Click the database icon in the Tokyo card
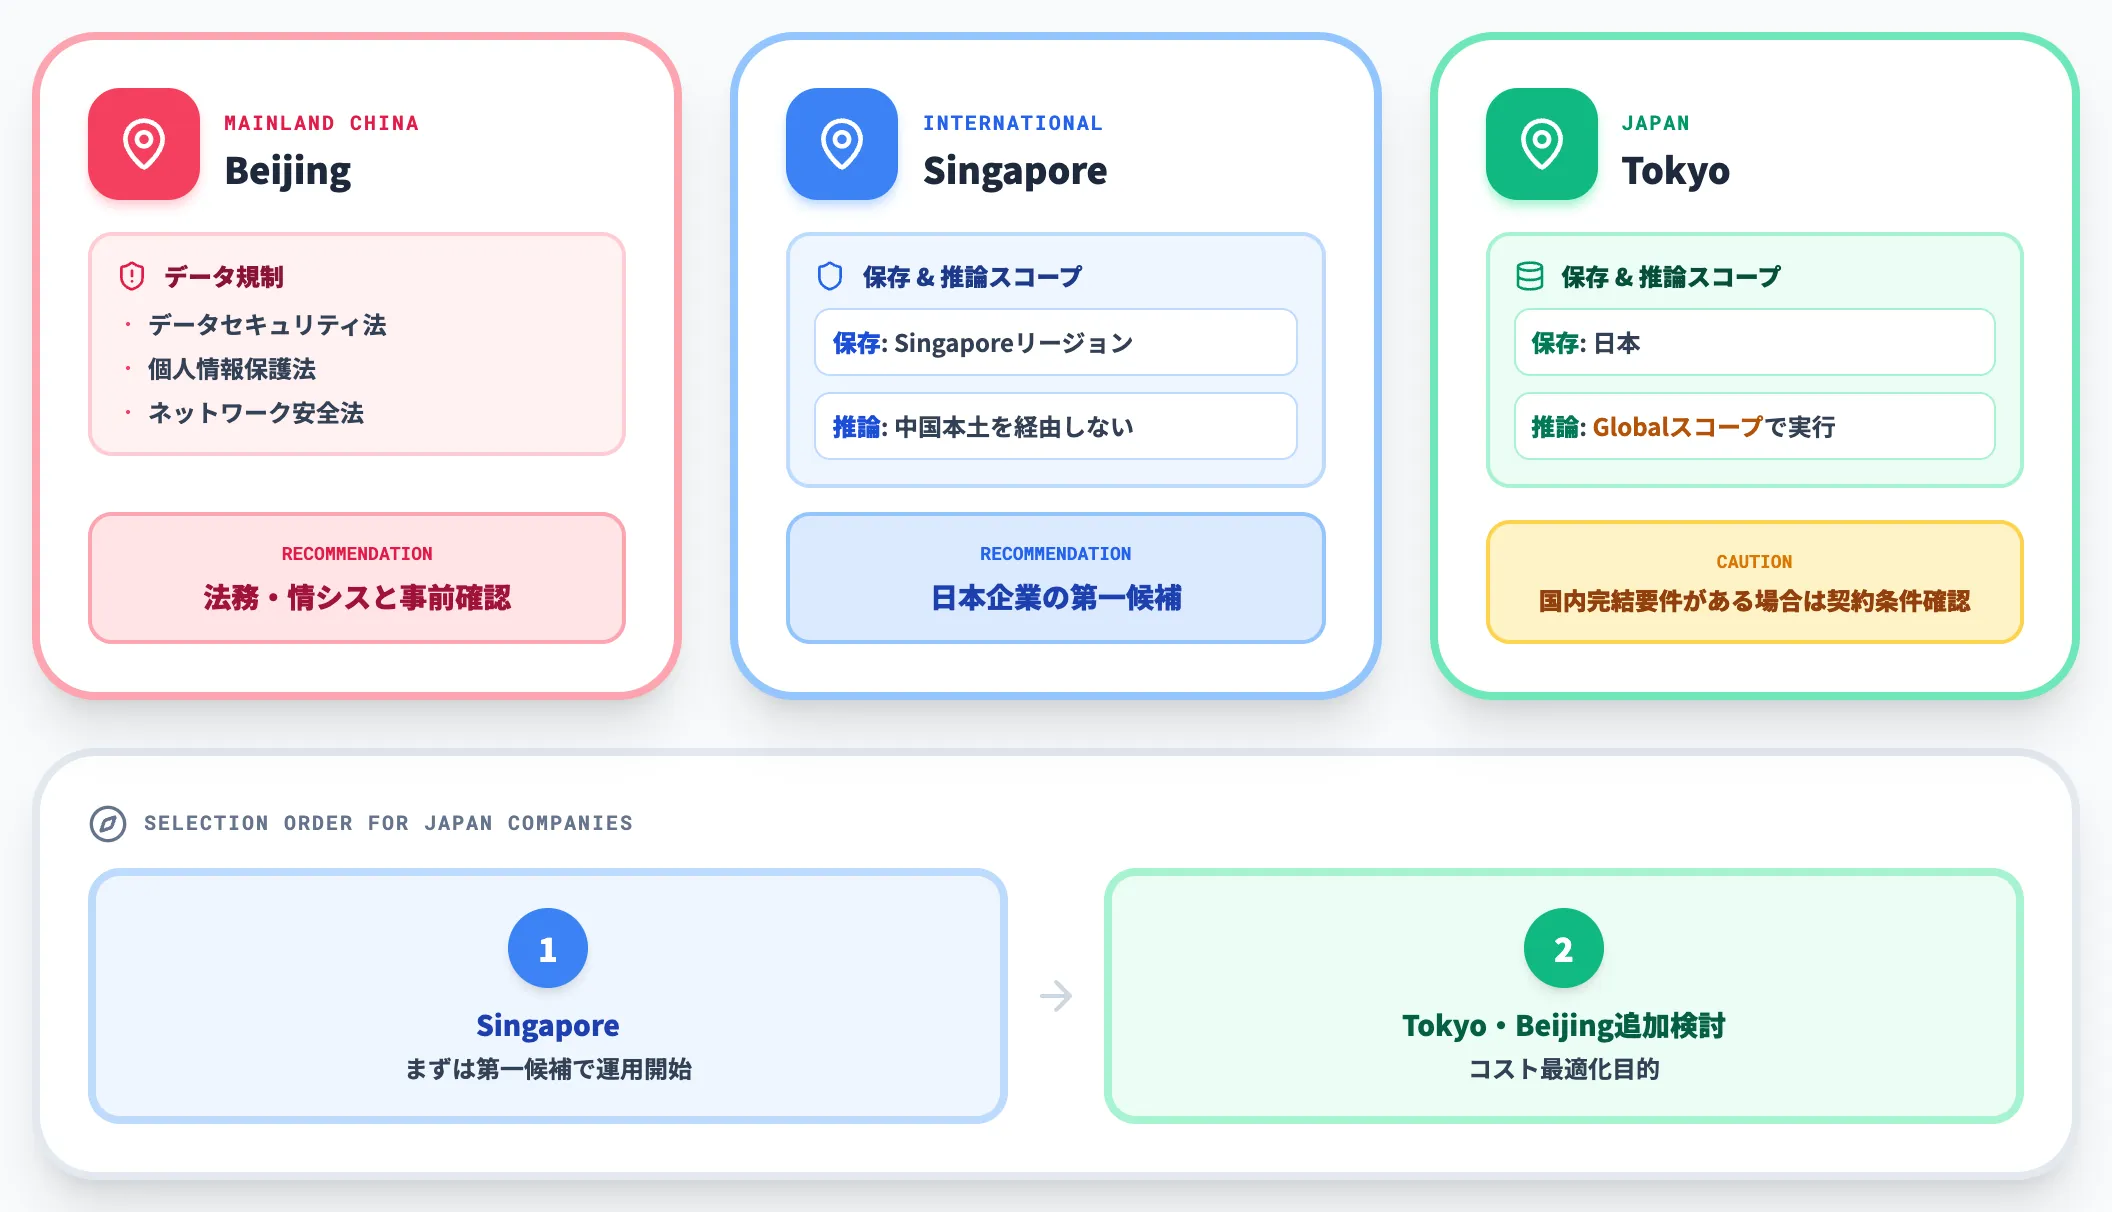Screen dimensions: 2112x1212 click(x=1530, y=276)
